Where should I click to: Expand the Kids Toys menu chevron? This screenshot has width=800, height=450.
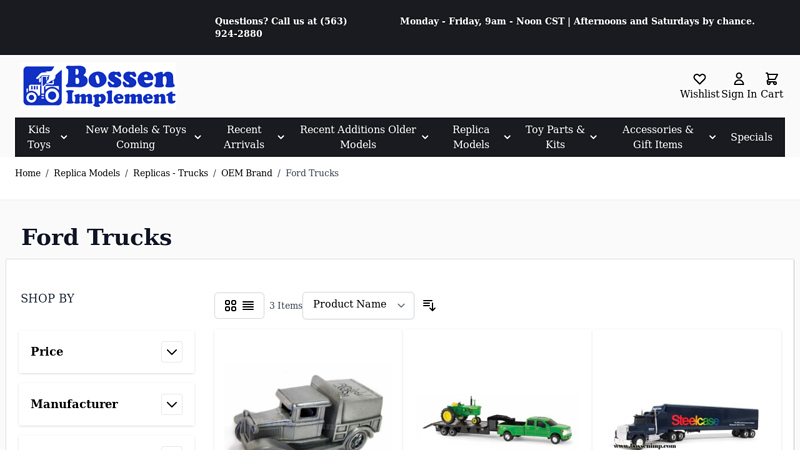(x=64, y=137)
